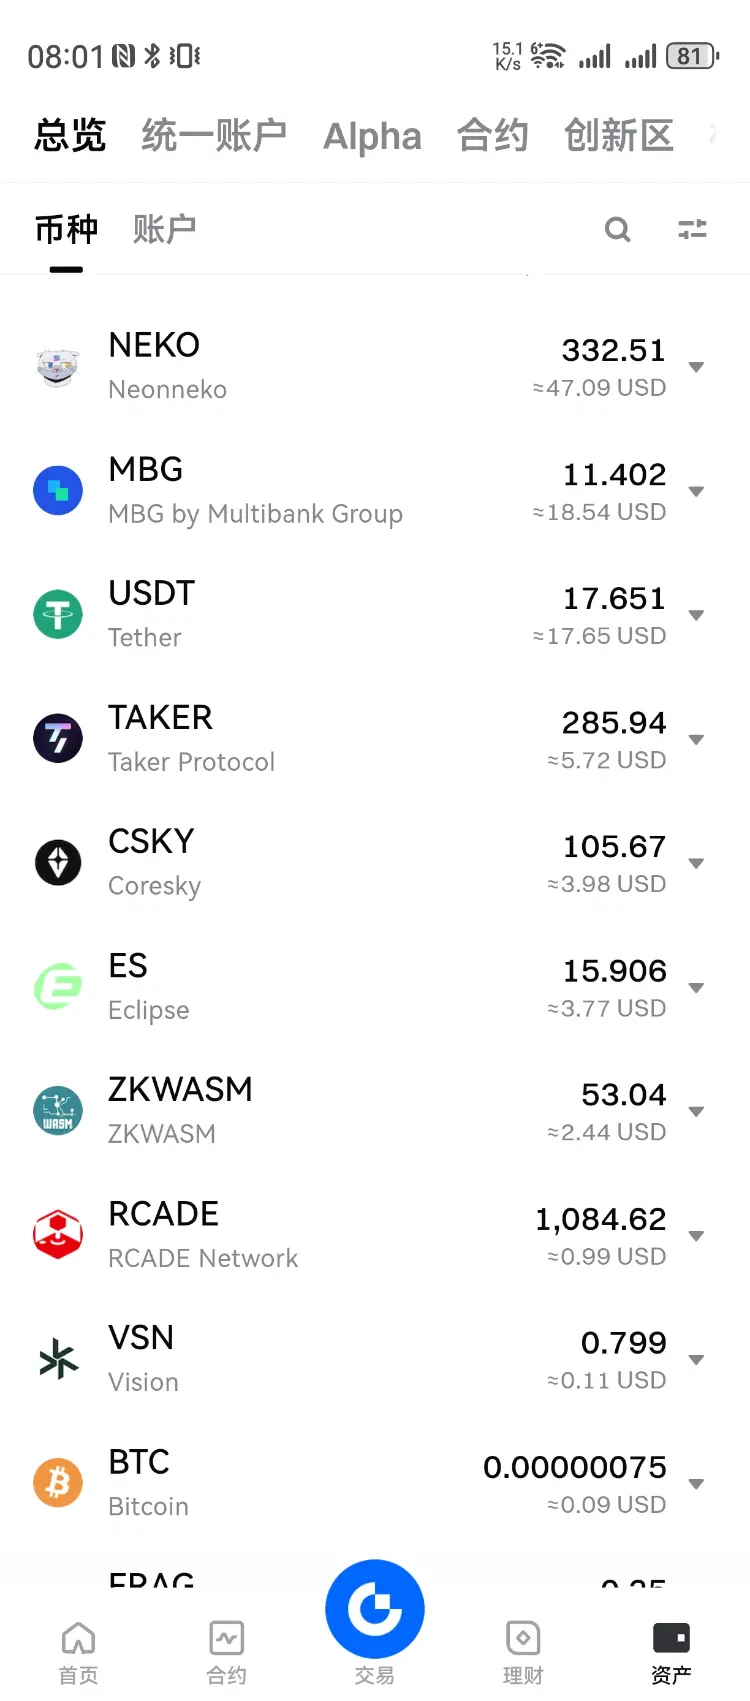Open the ZKWASM holding entry
Screen dimensions: 750x1701
(375, 1111)
